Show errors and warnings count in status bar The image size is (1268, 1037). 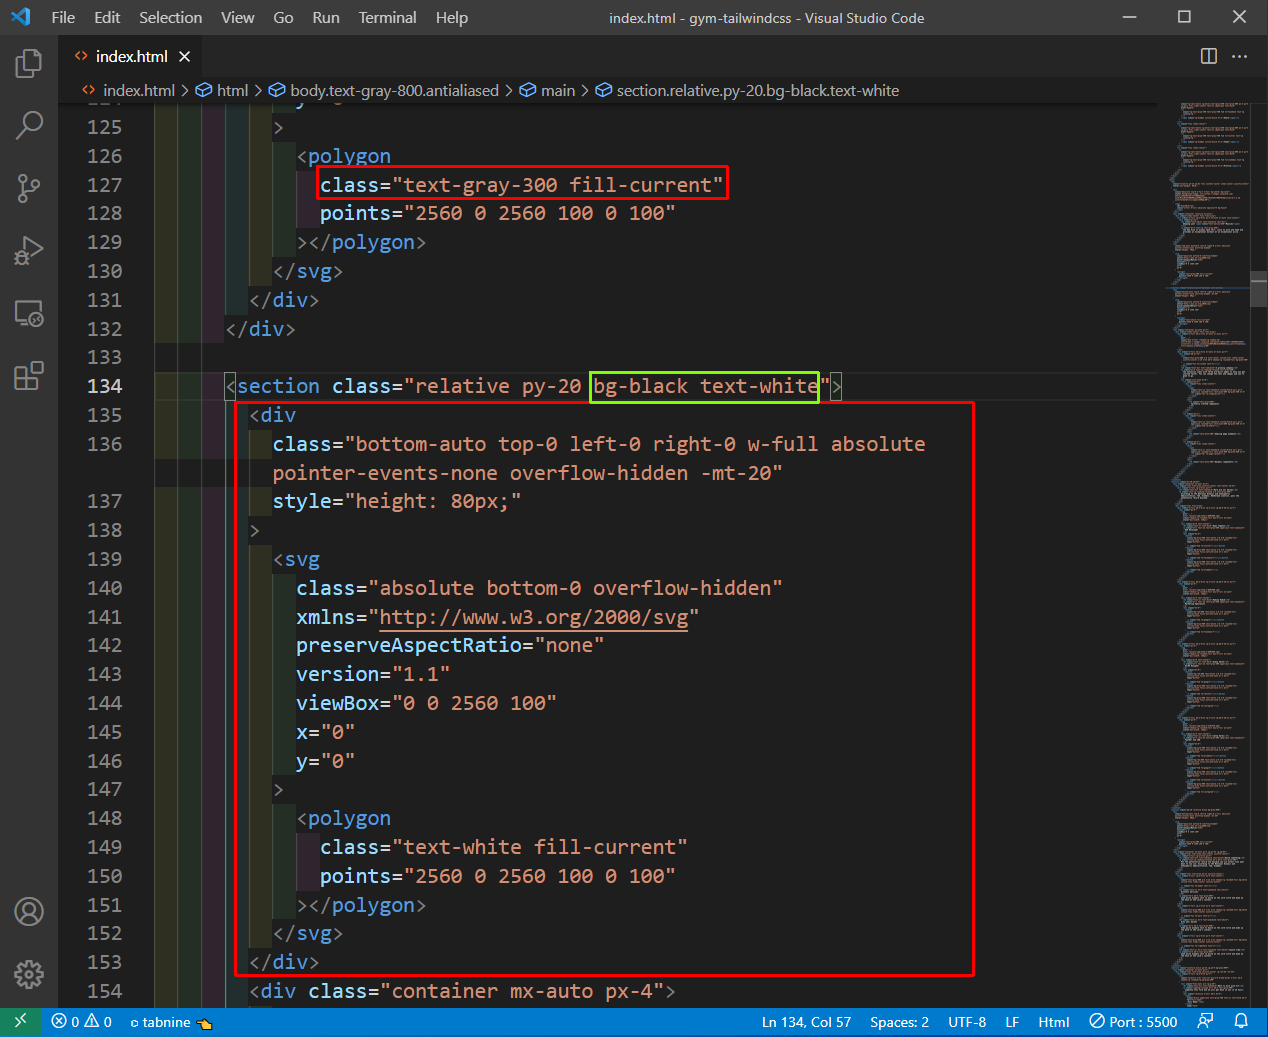[x=82, y=1022]
